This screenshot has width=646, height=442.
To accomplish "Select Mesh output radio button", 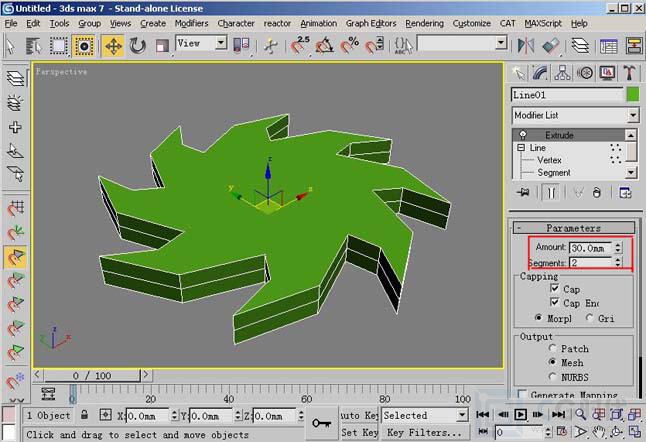I will pyautogui.click(x=552, y=362).
